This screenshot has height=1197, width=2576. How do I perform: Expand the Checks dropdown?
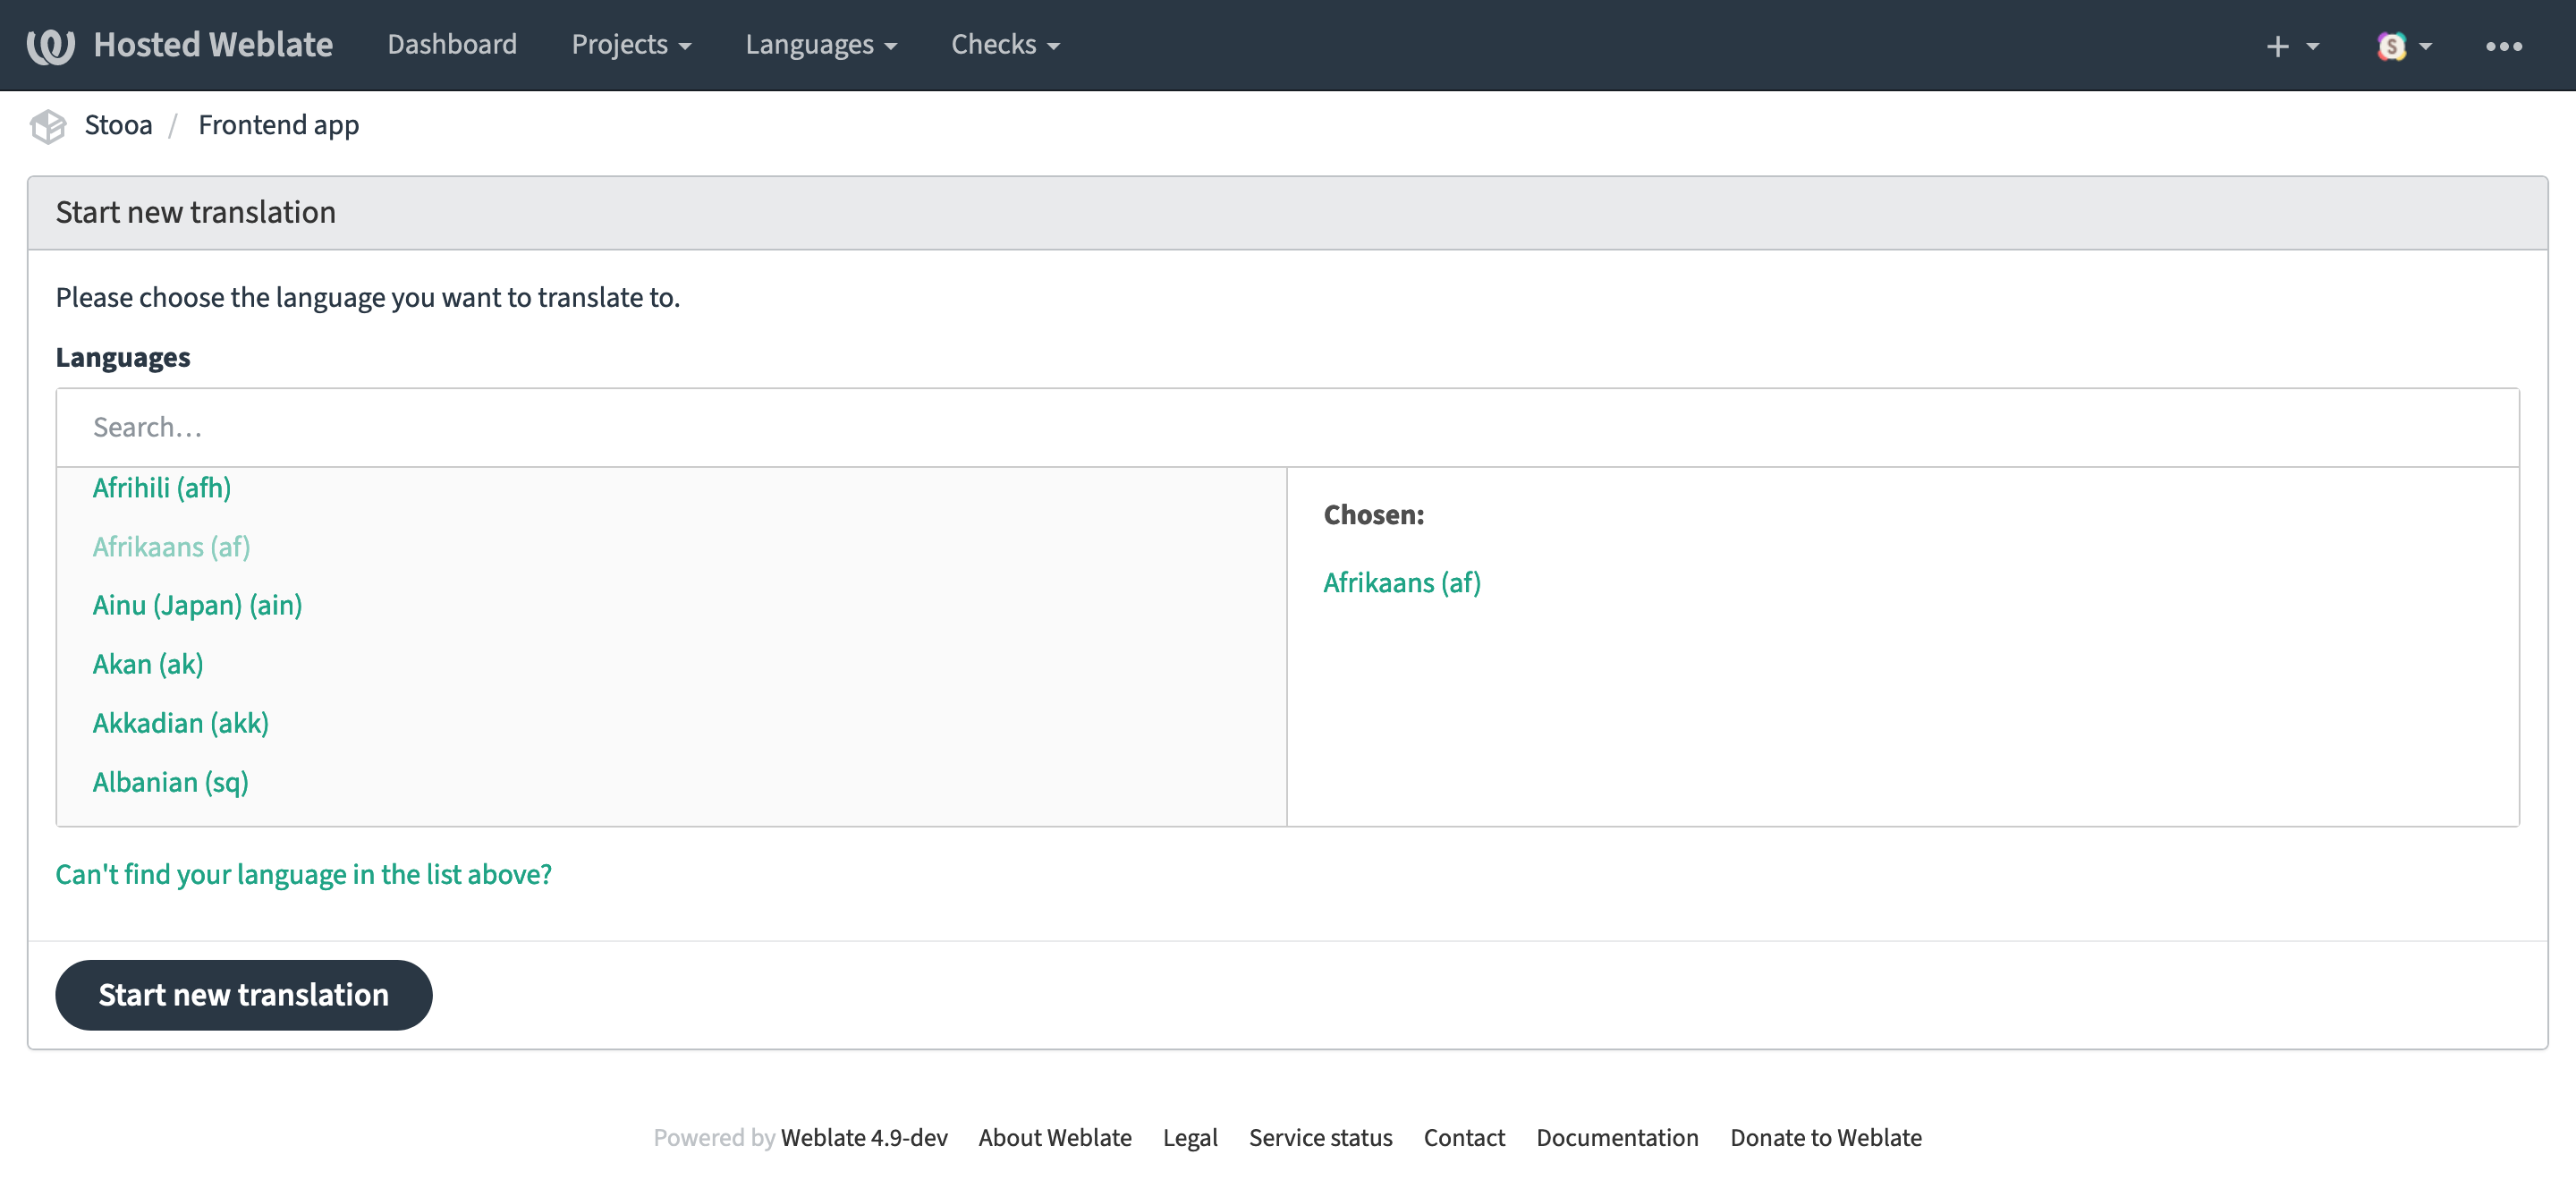click(1004, 45)
